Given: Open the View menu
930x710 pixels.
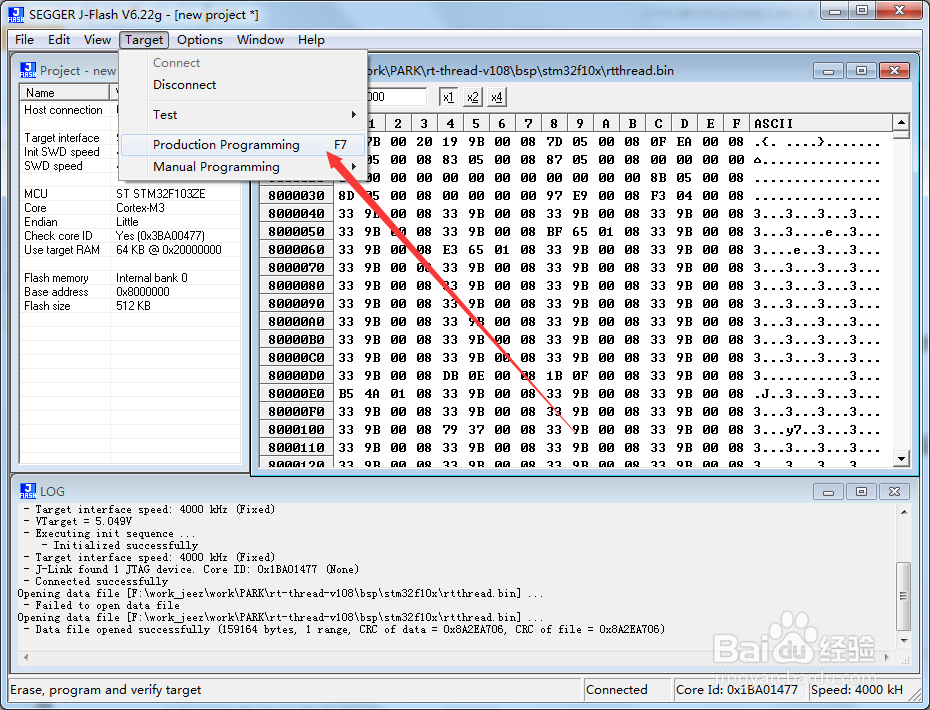Looking at the screenshot, I should coord(97,40).
